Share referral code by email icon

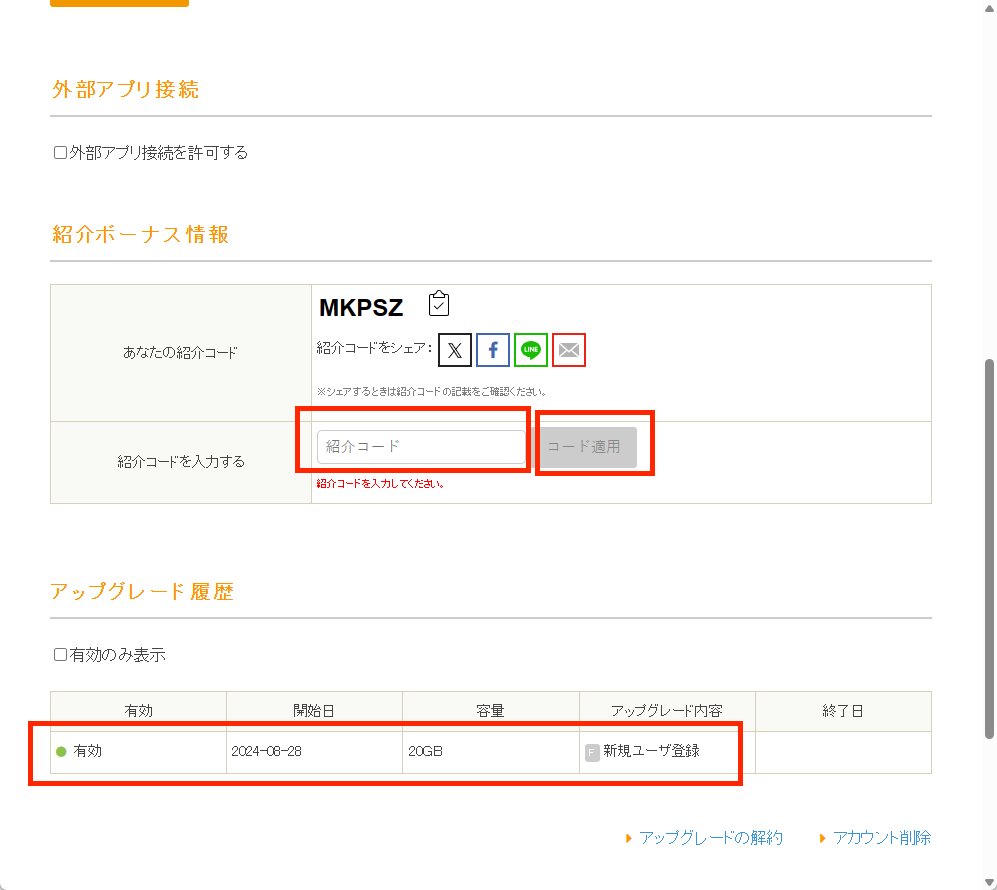point(569,350)
